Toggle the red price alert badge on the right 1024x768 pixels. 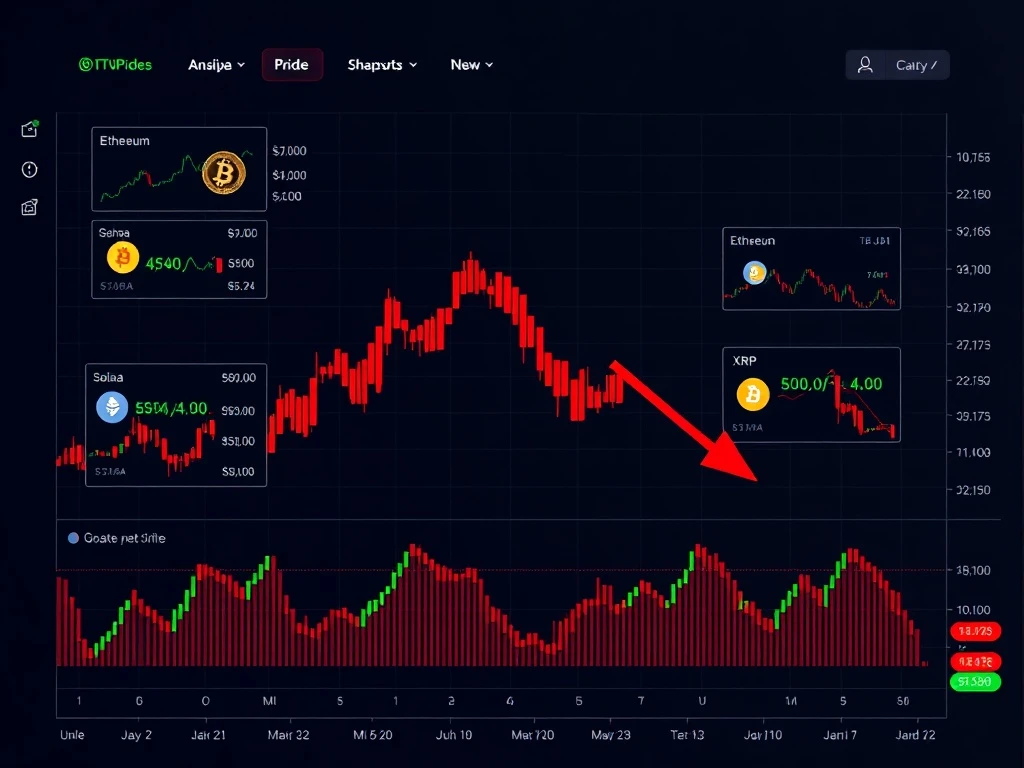click(x=975, y=631)
